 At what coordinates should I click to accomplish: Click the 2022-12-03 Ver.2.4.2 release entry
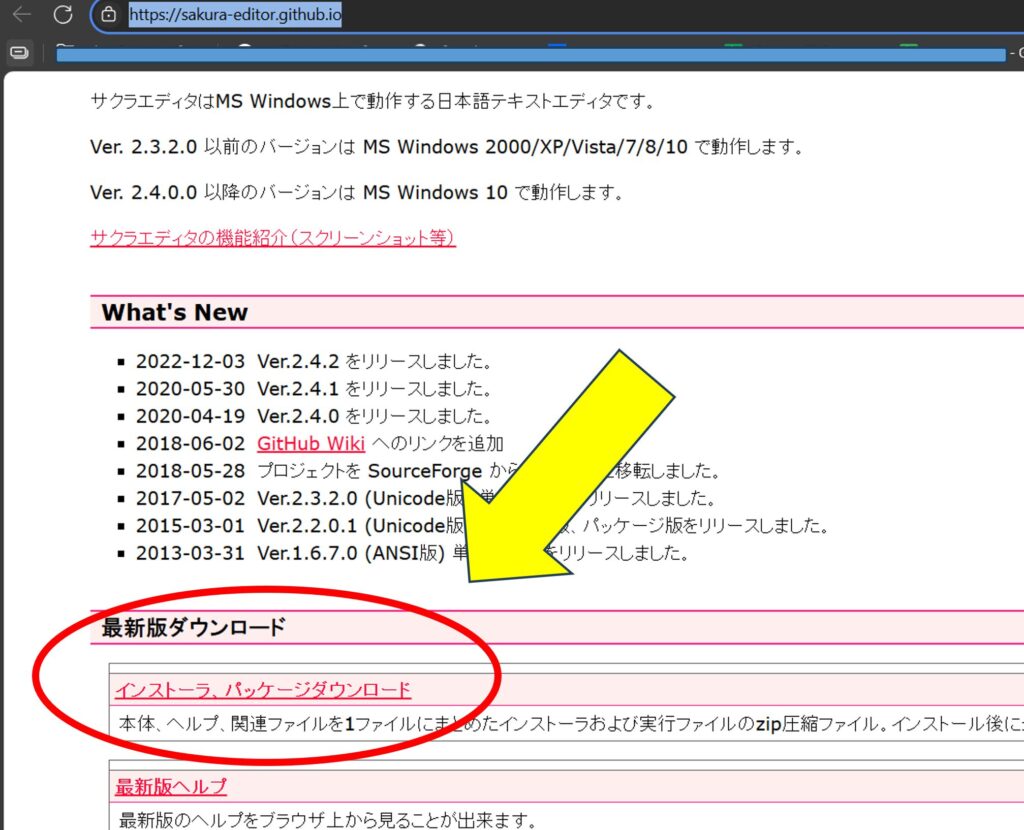312,361
